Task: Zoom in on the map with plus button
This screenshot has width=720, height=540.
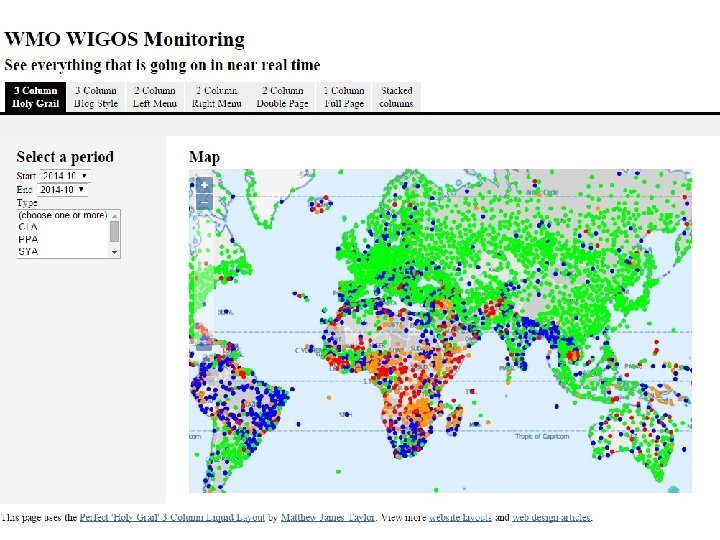Action: pos(204,186)
